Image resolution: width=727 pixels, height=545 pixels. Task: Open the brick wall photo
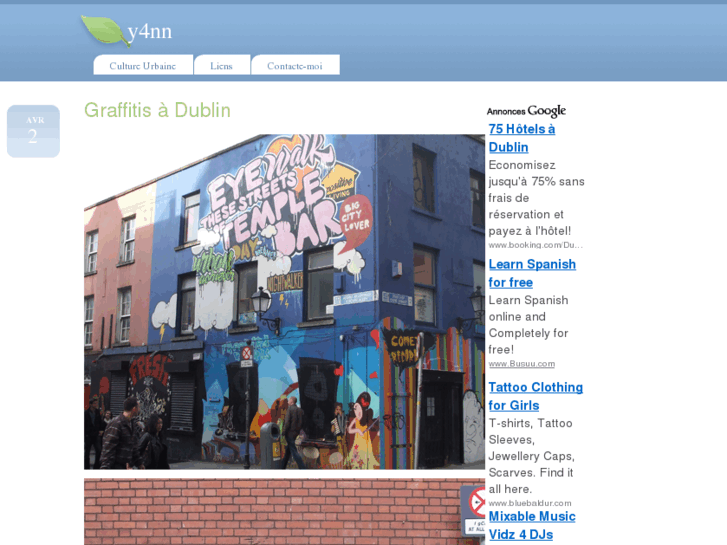click(x=284, y=512)
